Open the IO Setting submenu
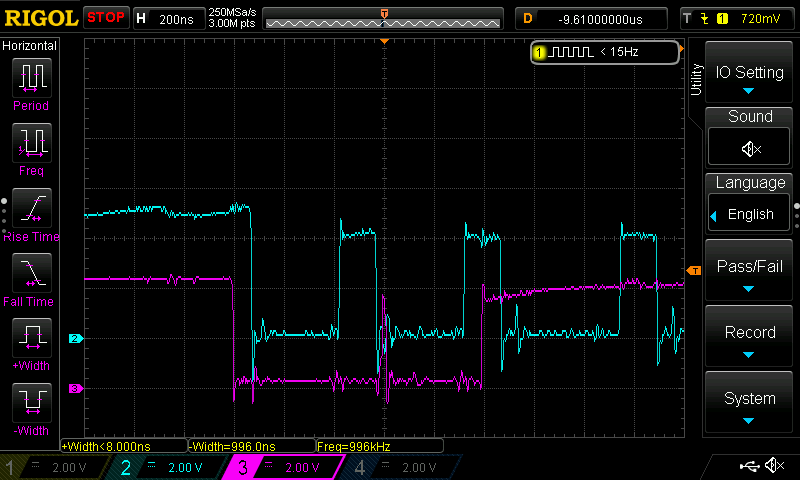This screenshot has width=800, height=480. 750,78
